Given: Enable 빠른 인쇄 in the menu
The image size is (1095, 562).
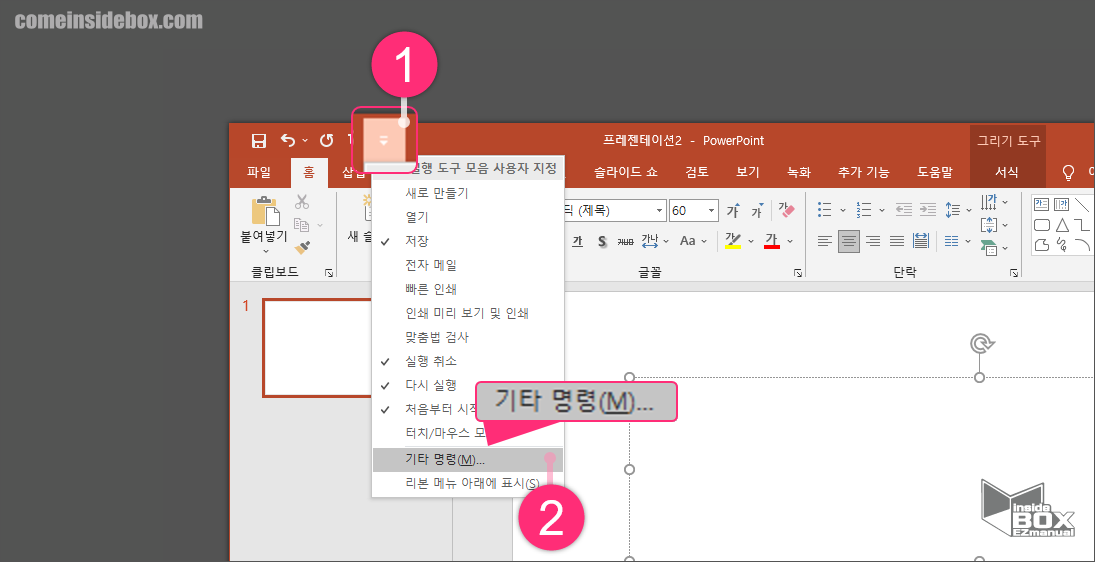Looking at the screenshot, I should [x=467, y=289].
